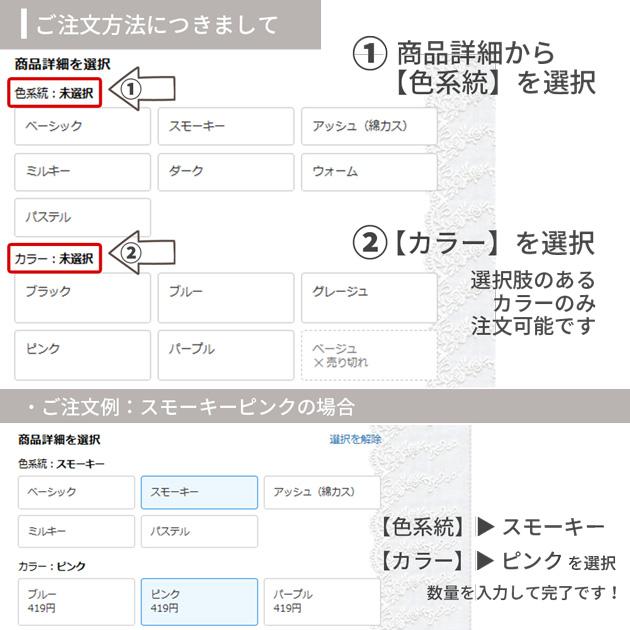Select the ブラック color option
630x630 pixels.
(x=82, y=298)
